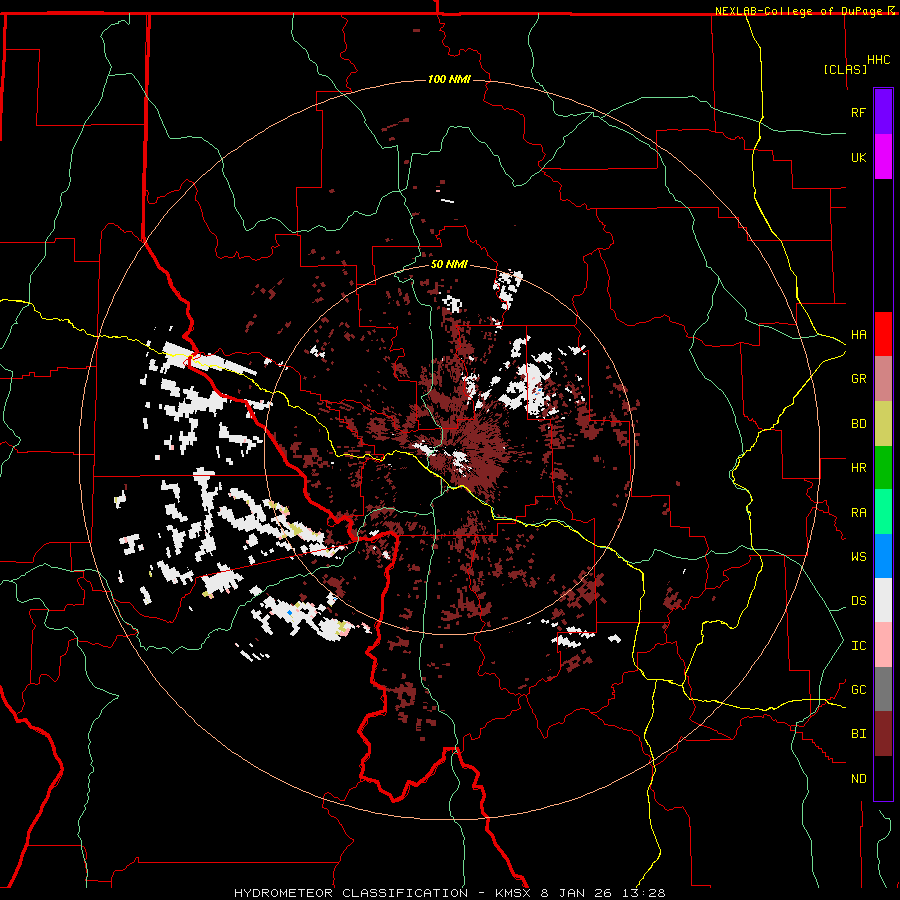Click the UK magenta legend swatch
The width and height of the screenshot is (900, 900).
point(883,157)
